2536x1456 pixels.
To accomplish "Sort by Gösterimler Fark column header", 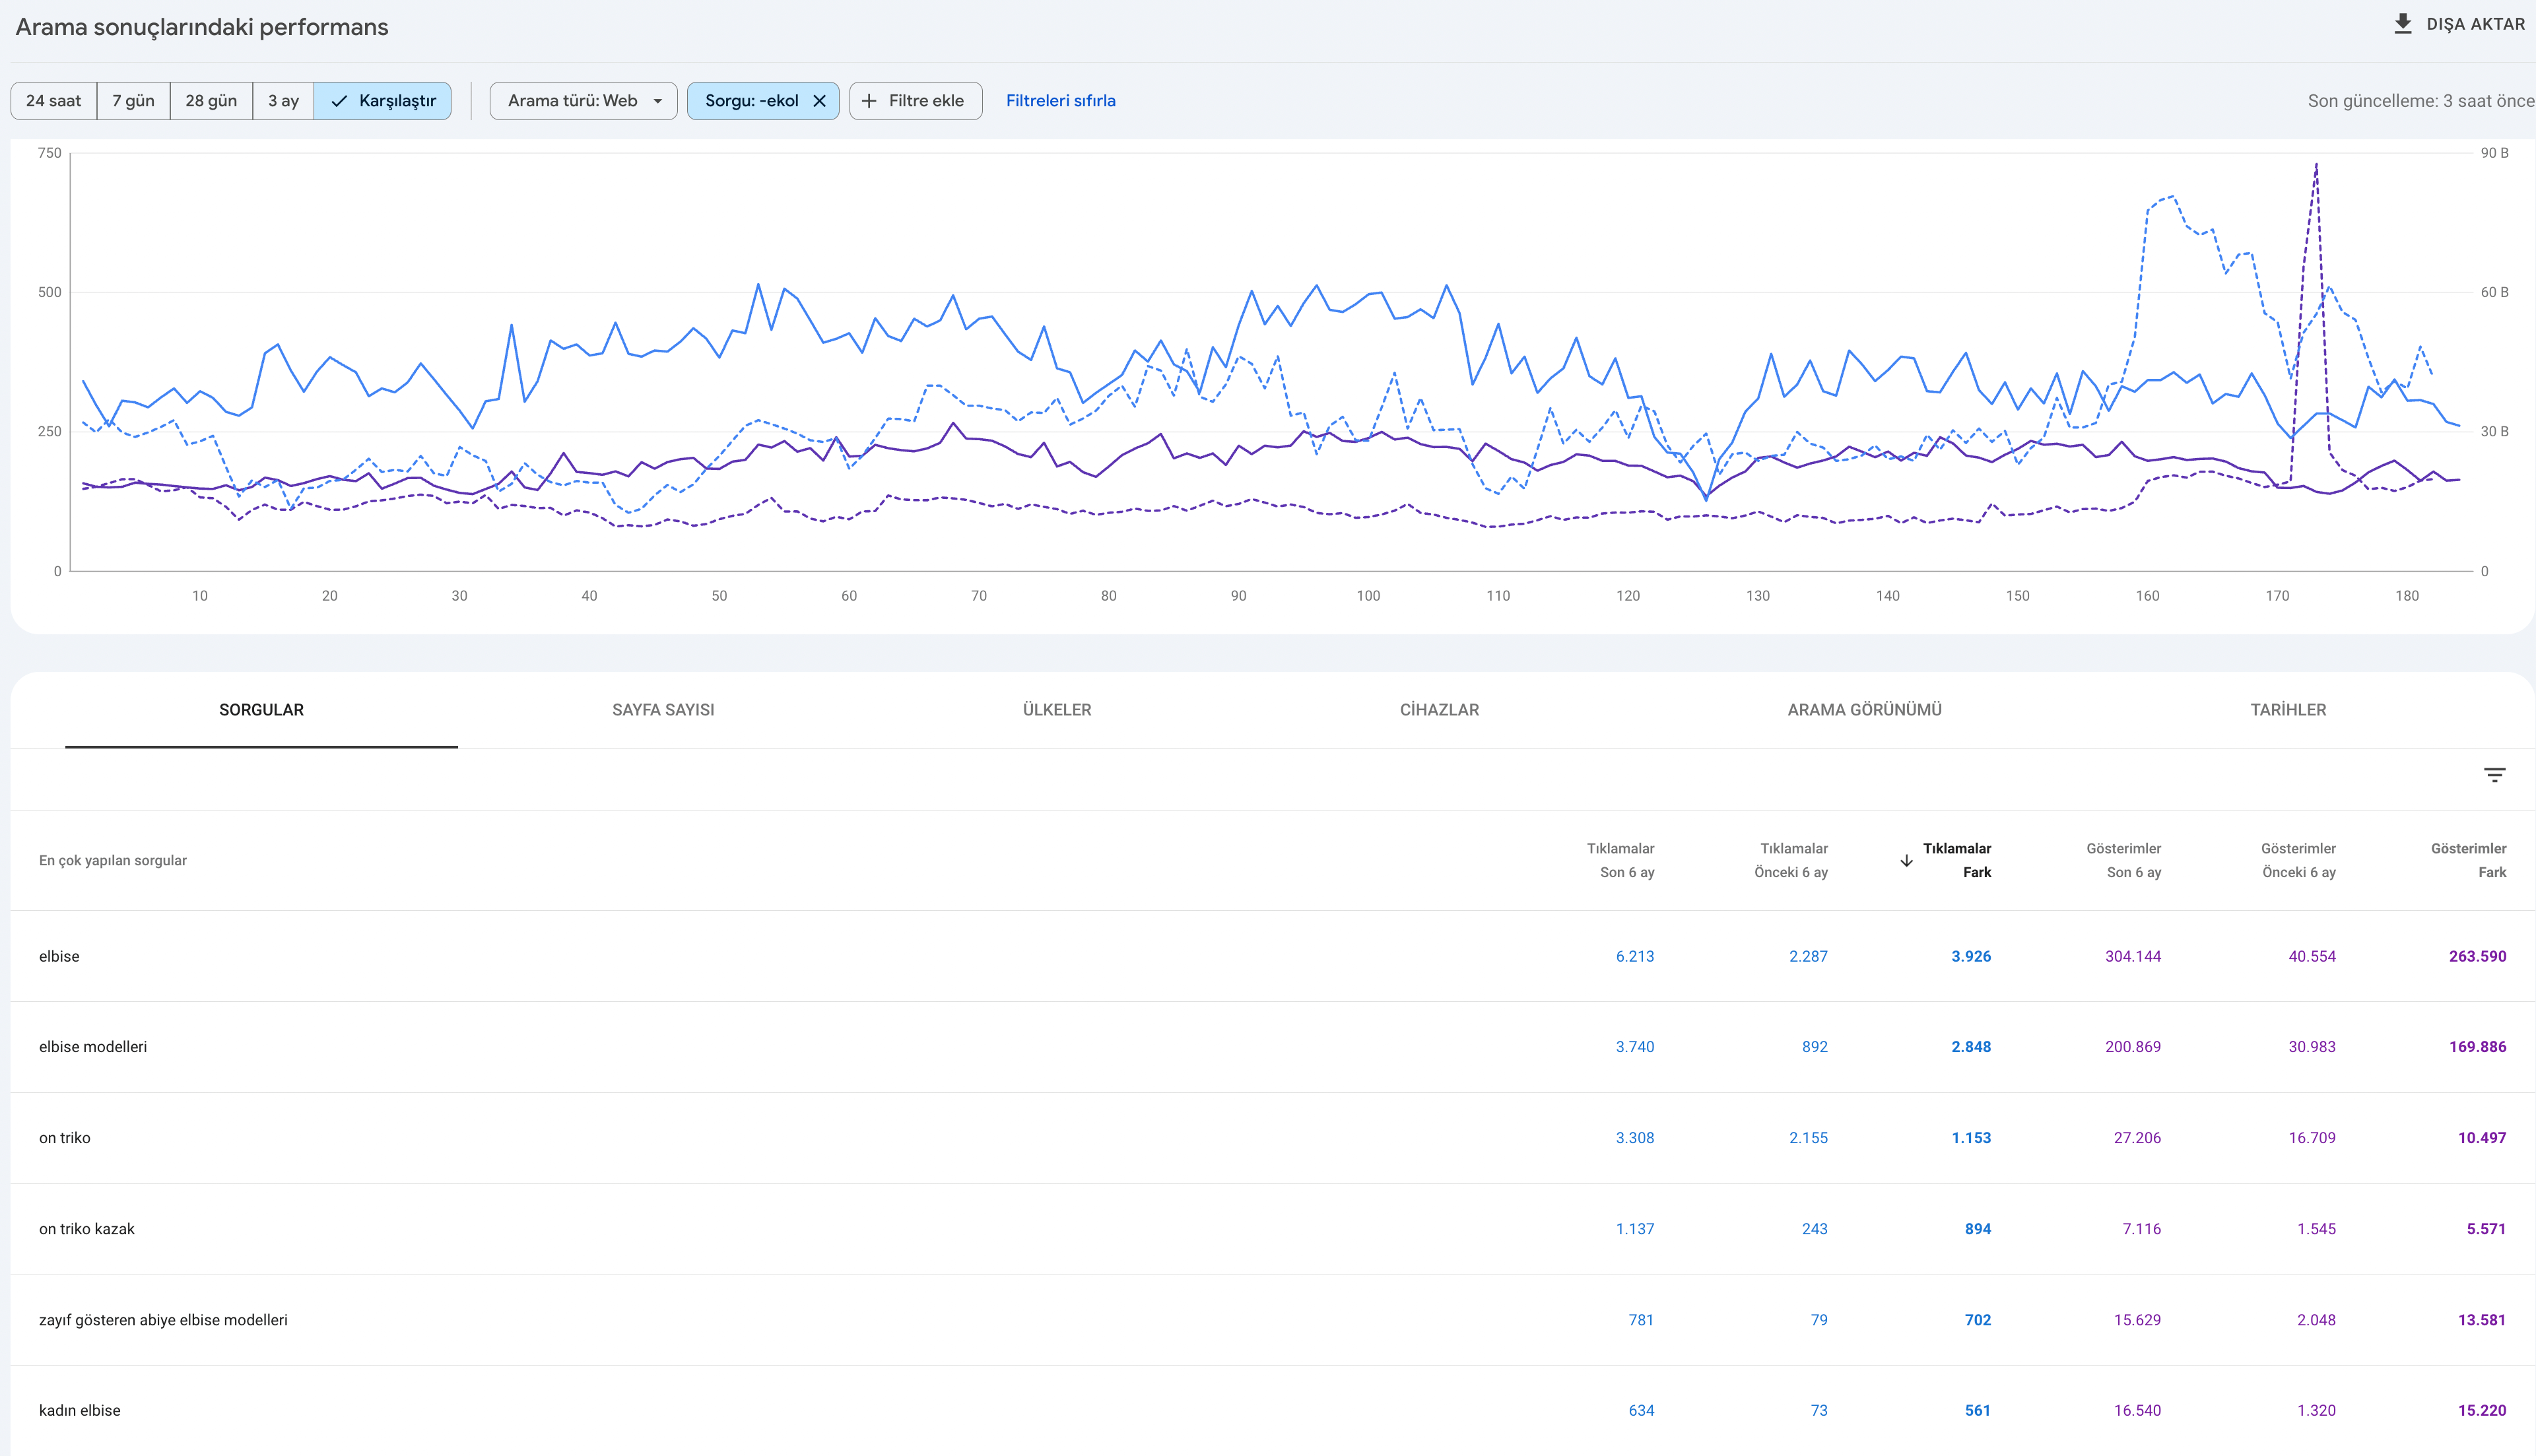I will 2468,860.
